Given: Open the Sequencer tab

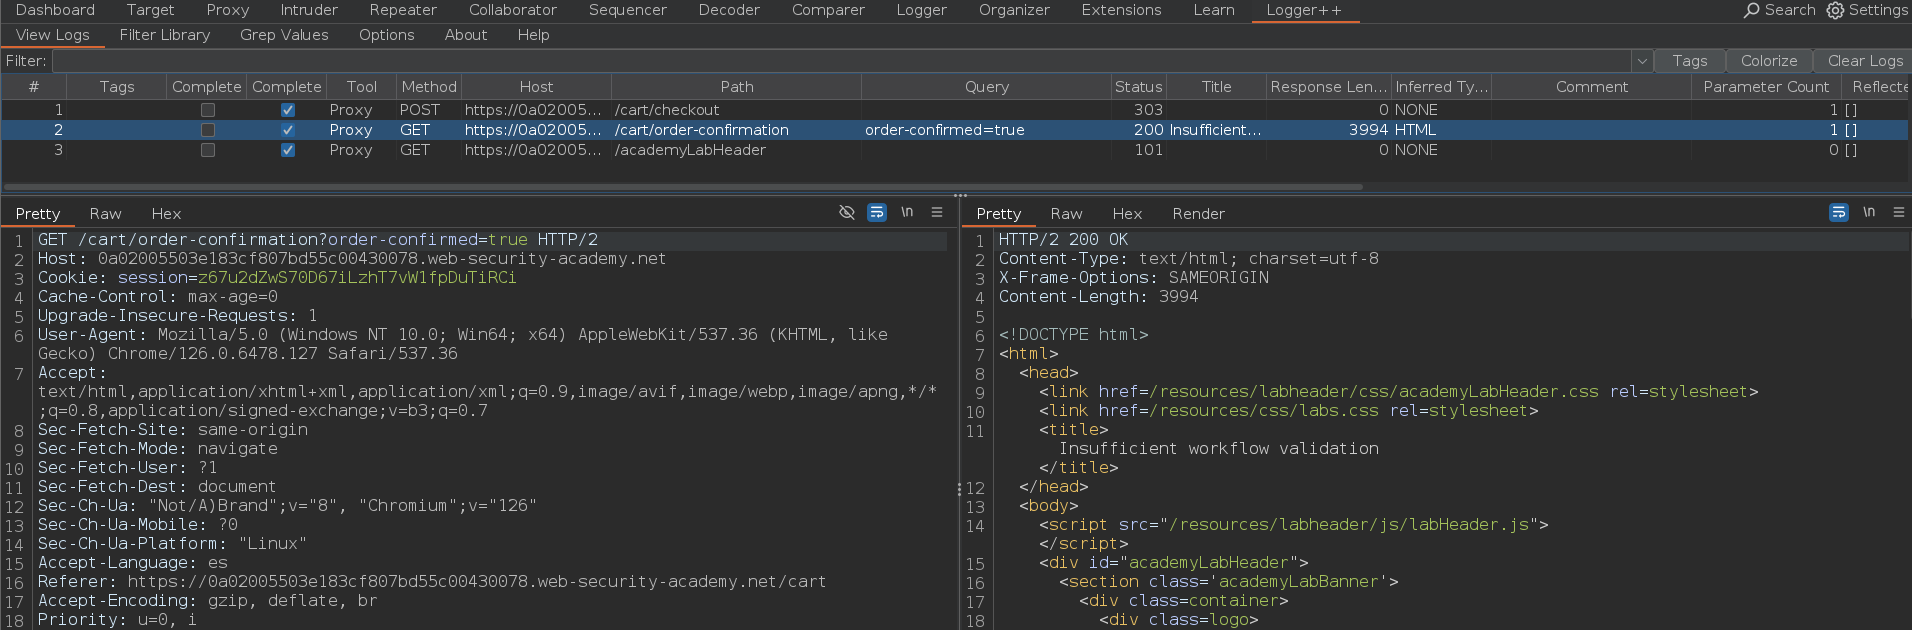Looking at the screenshot, I should 627,10.
